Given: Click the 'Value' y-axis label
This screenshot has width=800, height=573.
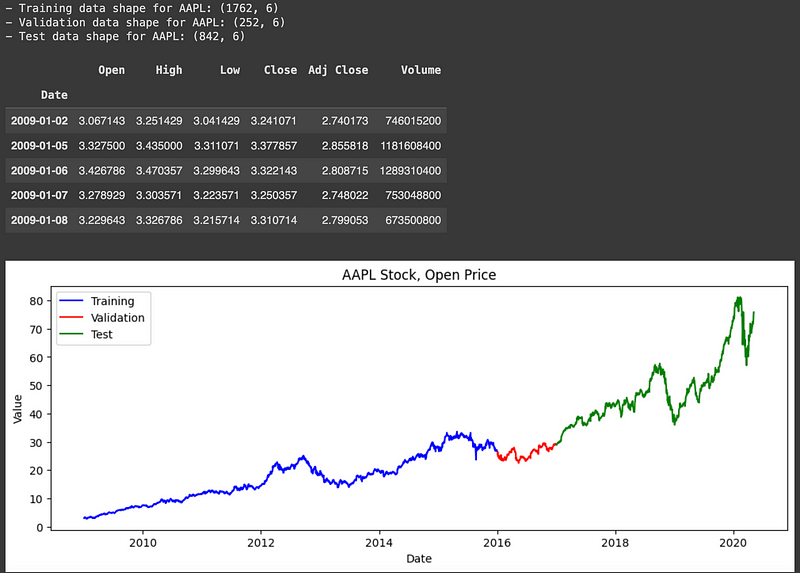Looking at the screenshot, I should point(18,409).
